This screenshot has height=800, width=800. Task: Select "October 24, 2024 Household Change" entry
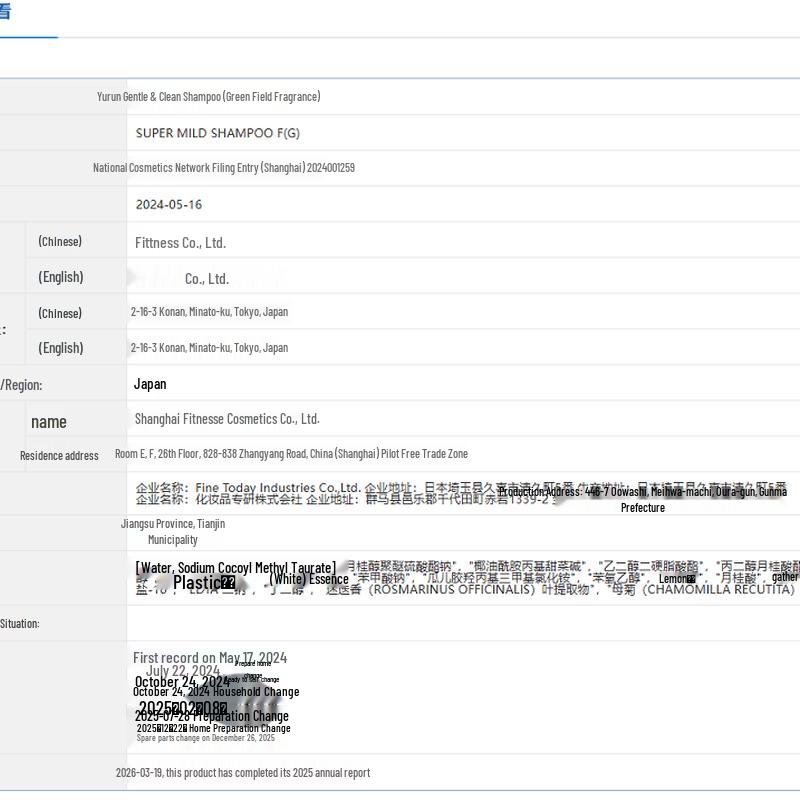coord(216,692)
